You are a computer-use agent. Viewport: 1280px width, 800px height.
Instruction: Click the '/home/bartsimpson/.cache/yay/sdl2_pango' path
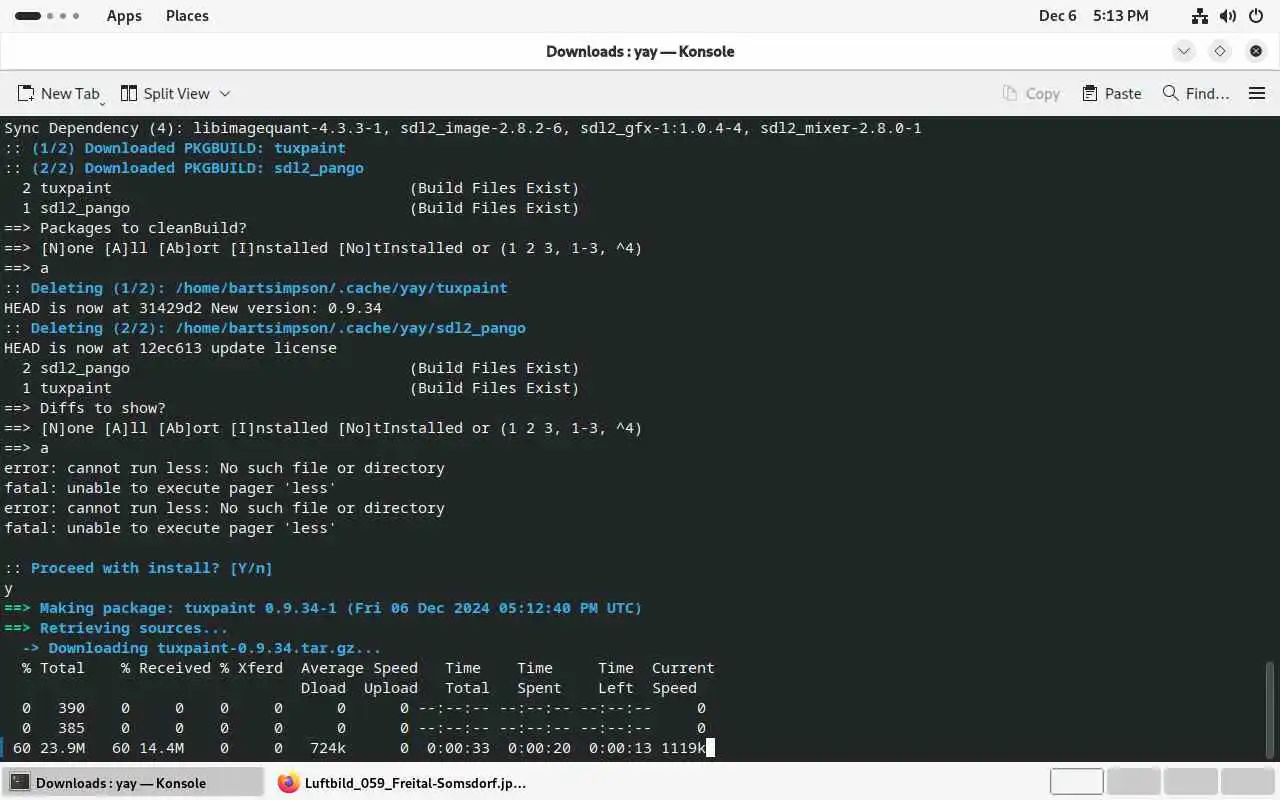(x=350, y=328)
